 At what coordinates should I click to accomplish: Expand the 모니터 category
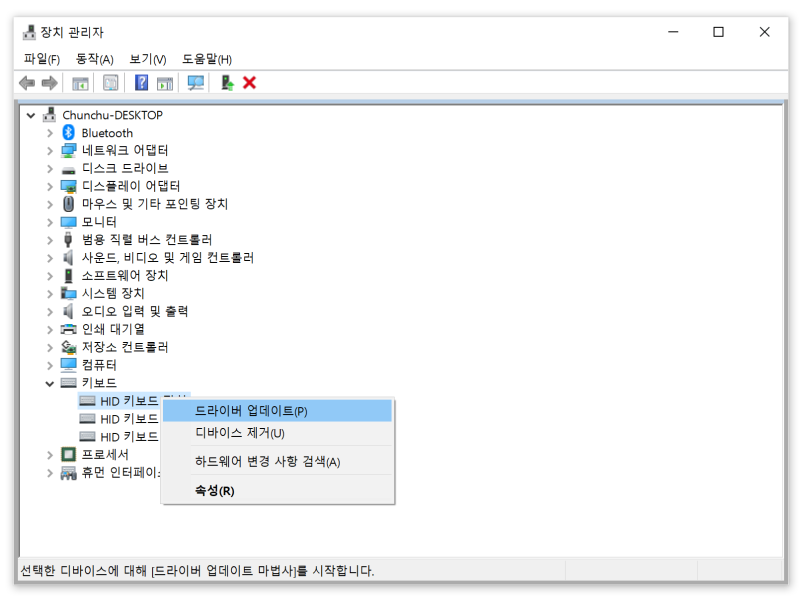[49, 222]
